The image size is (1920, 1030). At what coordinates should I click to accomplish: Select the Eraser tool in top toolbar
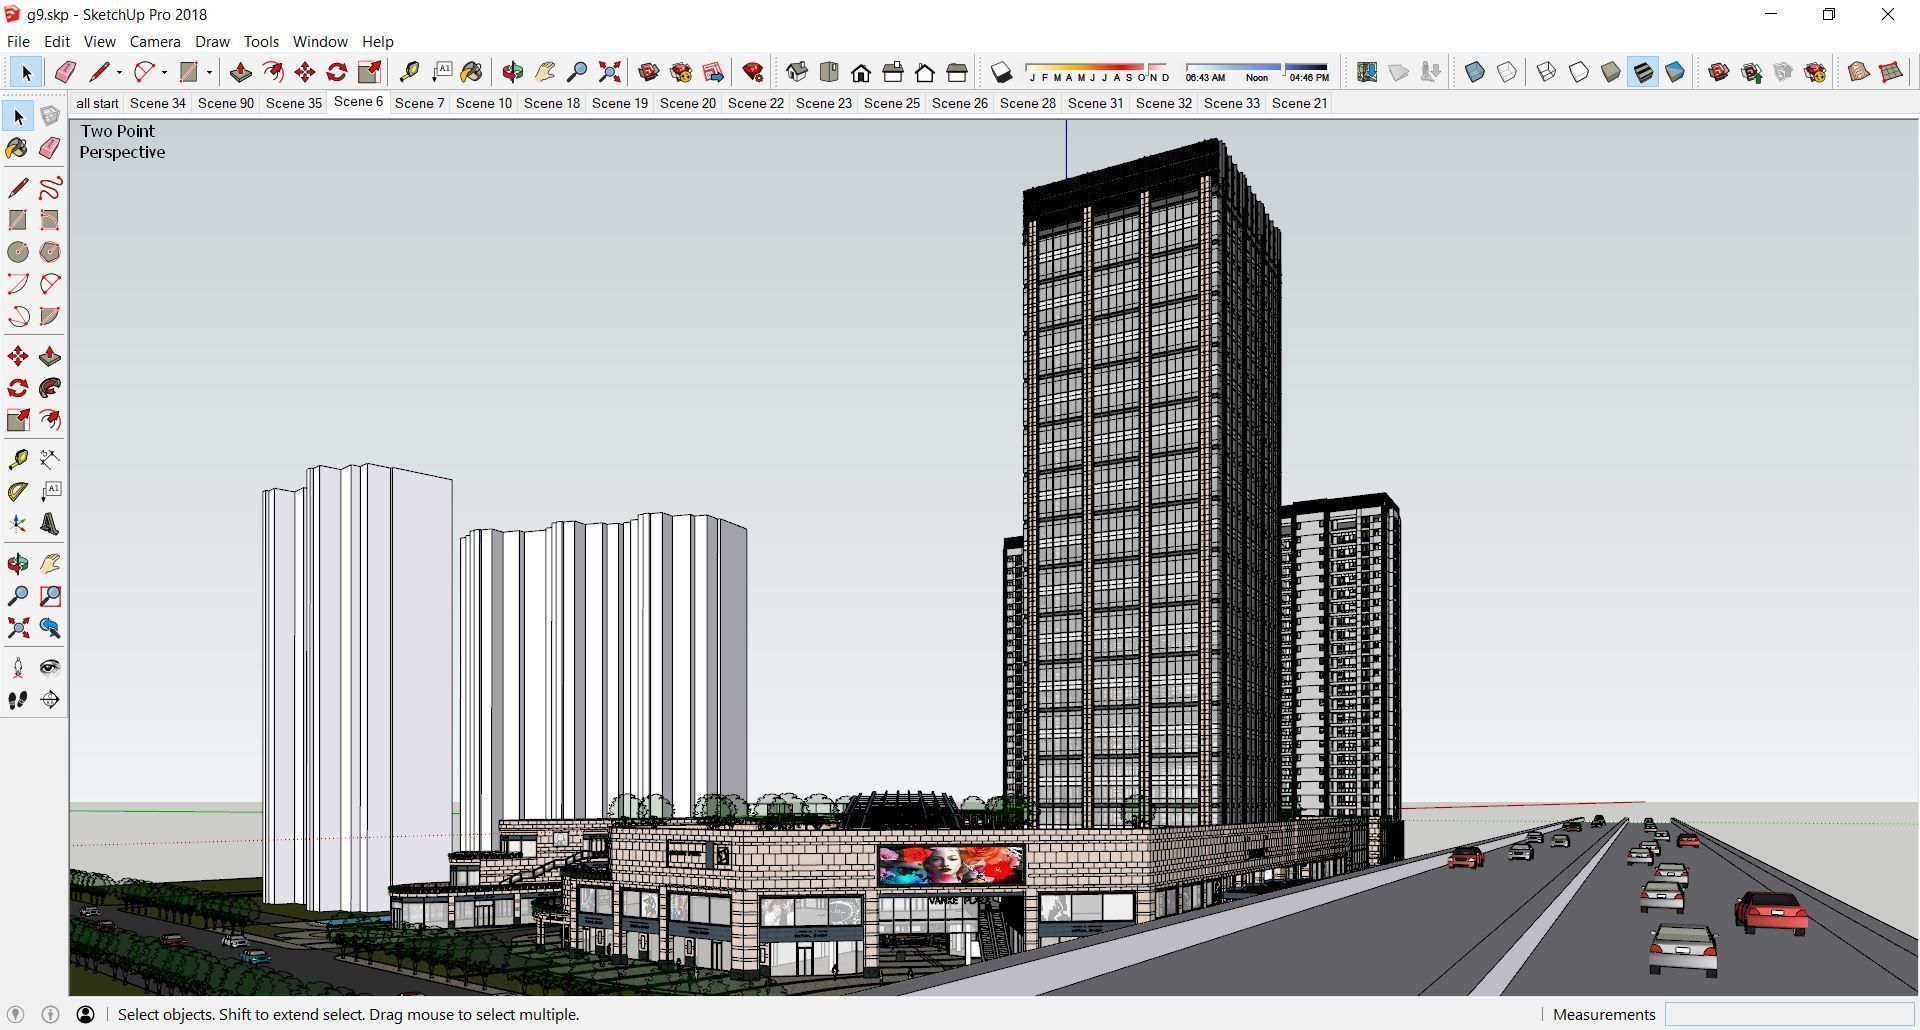(x=65, y=72)
